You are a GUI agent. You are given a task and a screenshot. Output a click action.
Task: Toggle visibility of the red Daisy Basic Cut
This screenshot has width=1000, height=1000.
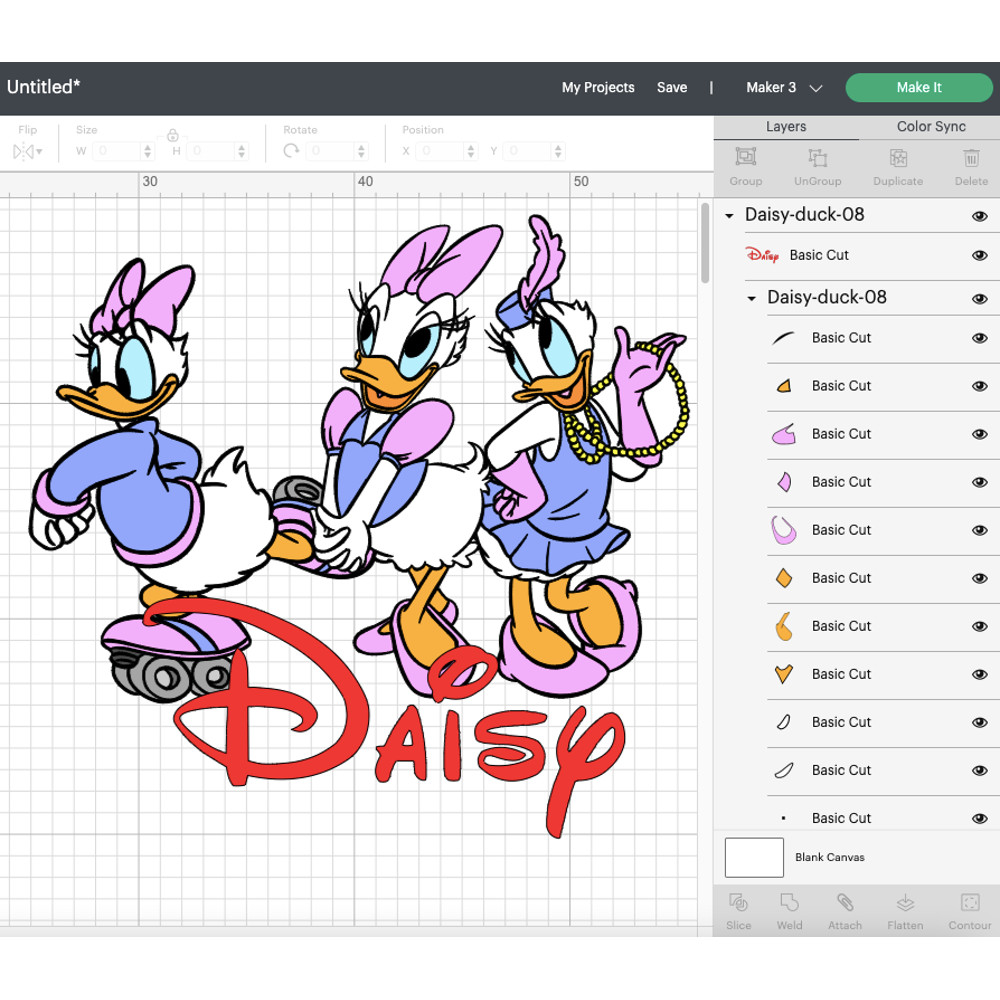(x=980, y=255)
